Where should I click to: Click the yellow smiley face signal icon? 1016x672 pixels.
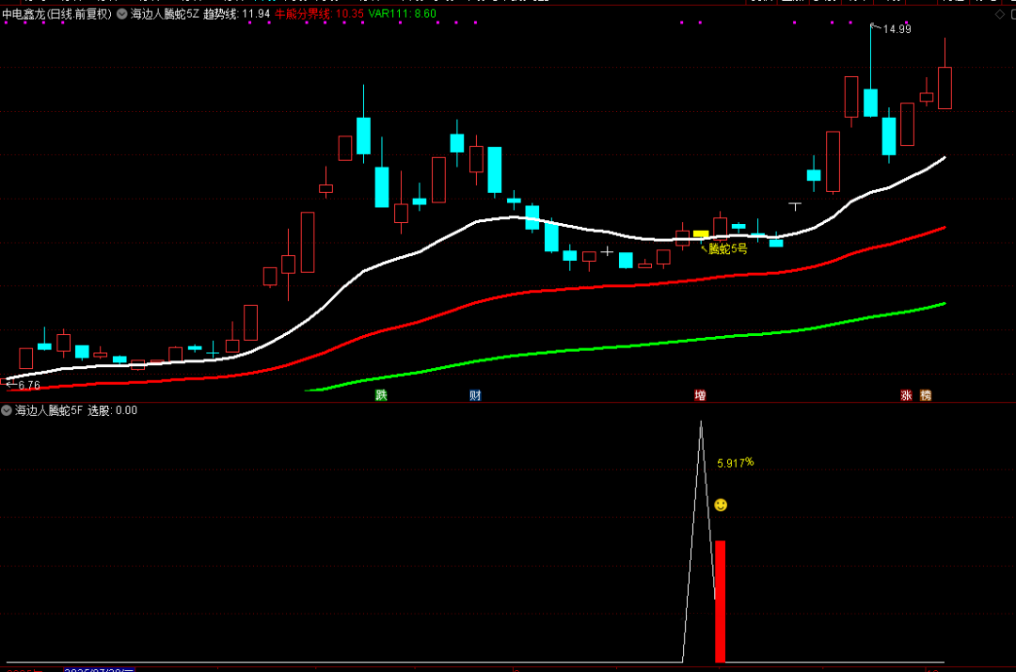click(720, 505)
